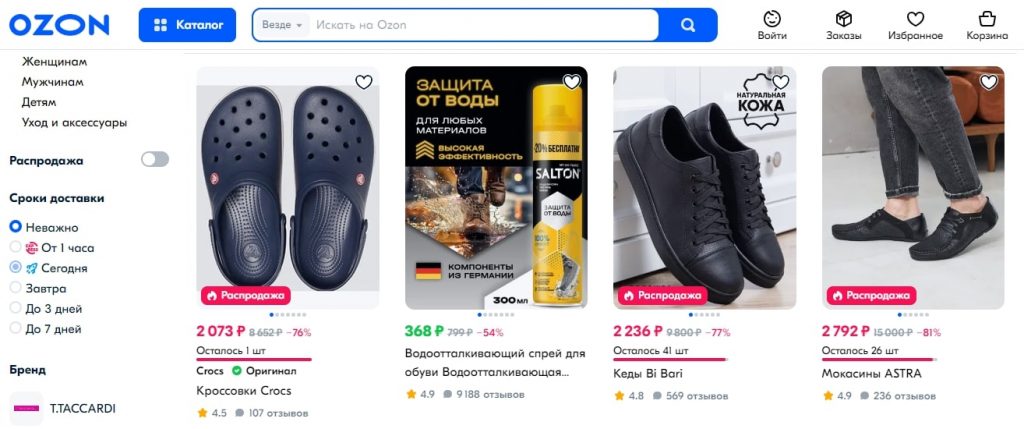
Task: Open the Войти sign-in icon
Action: point(771,25)
